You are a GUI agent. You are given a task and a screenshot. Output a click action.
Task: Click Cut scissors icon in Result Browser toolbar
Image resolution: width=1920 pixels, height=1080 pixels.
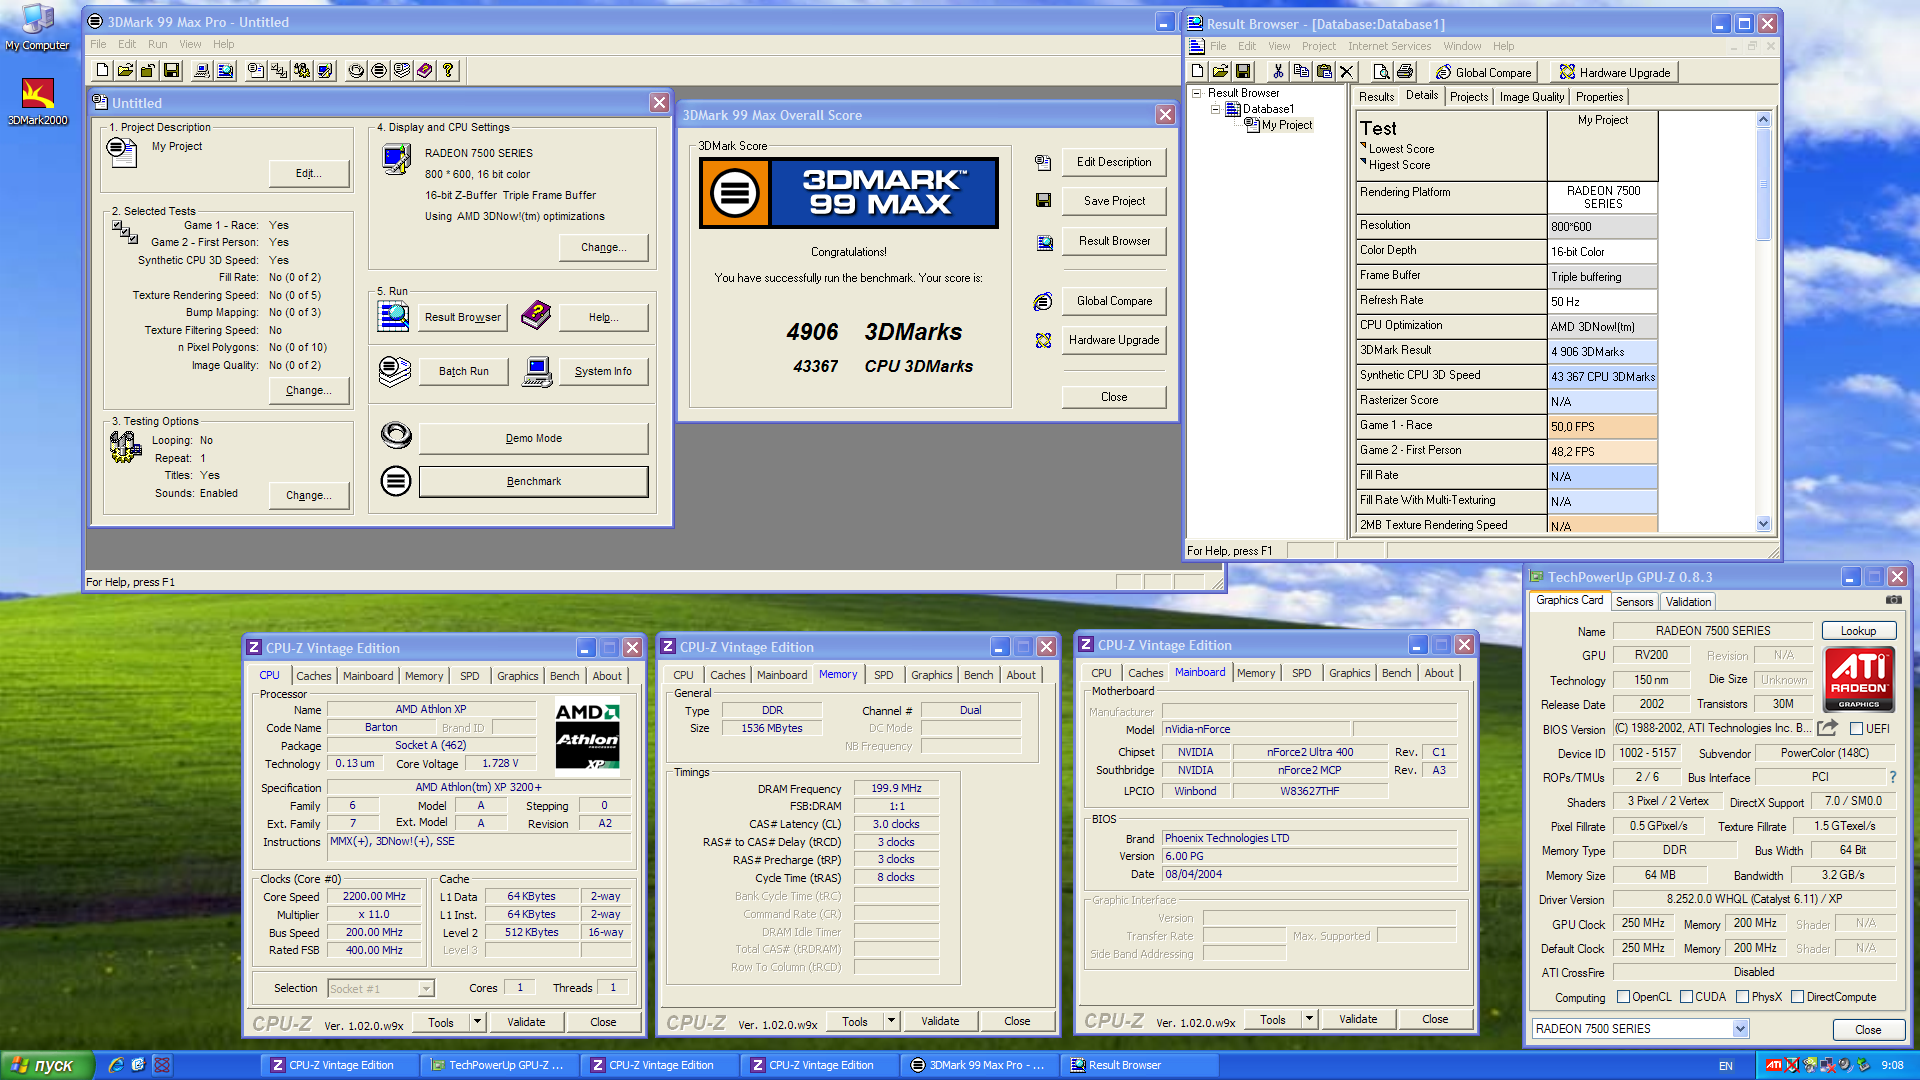tap(1277, 72)
